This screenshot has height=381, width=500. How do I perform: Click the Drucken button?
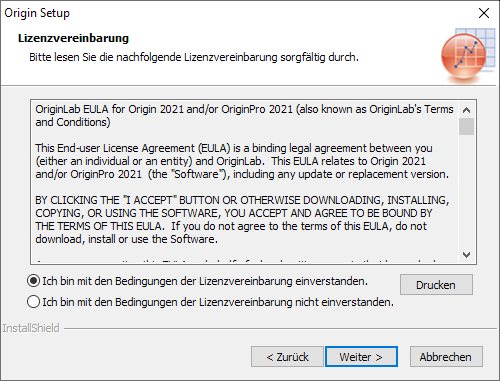436,285
